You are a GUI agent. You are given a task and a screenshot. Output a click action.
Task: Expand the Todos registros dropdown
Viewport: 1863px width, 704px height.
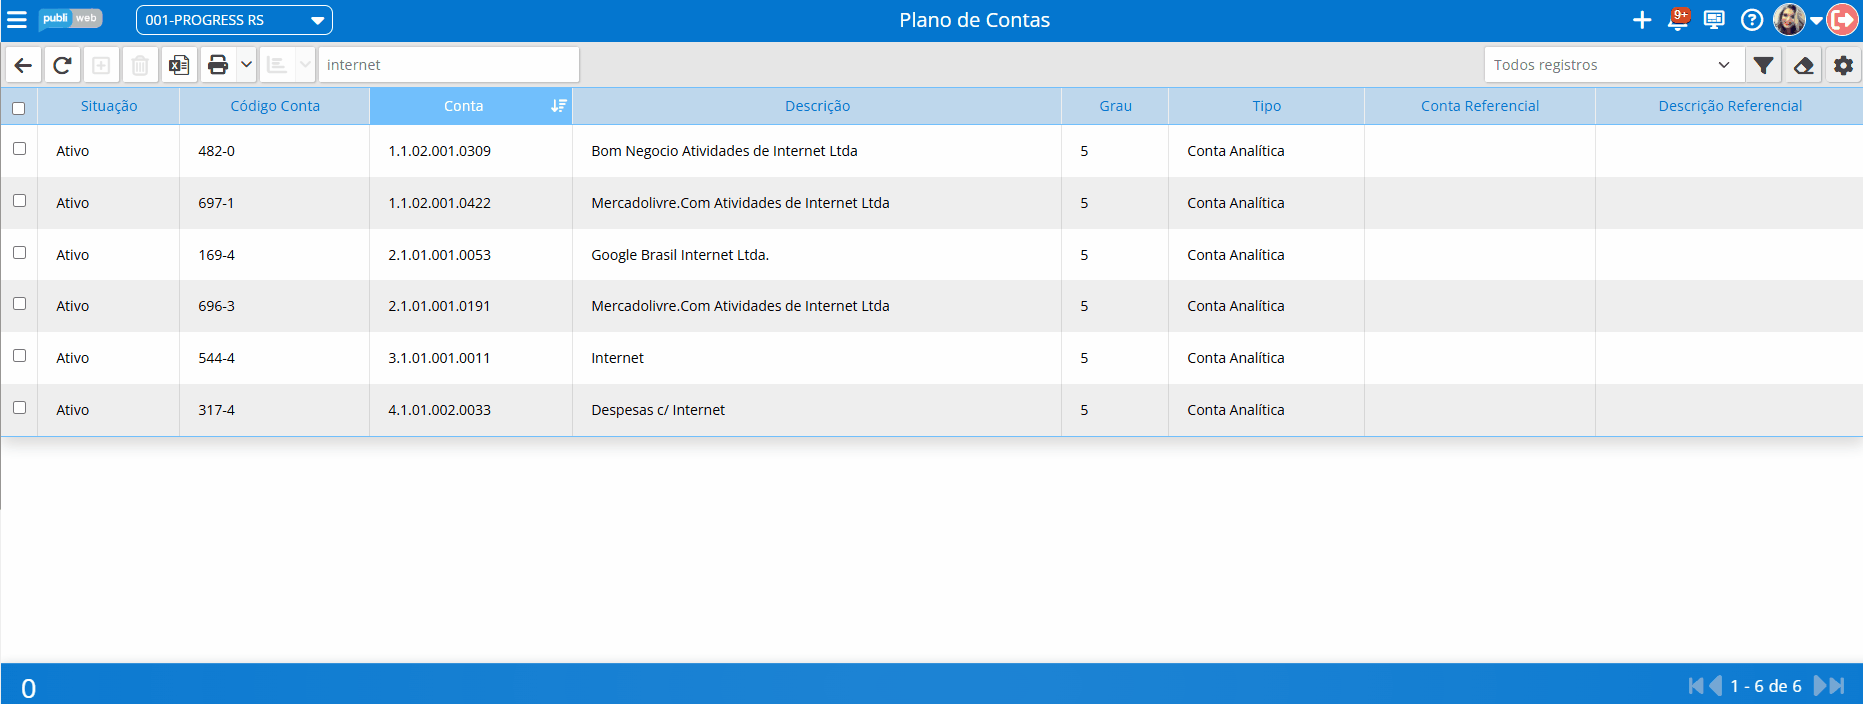point(1613,65)
